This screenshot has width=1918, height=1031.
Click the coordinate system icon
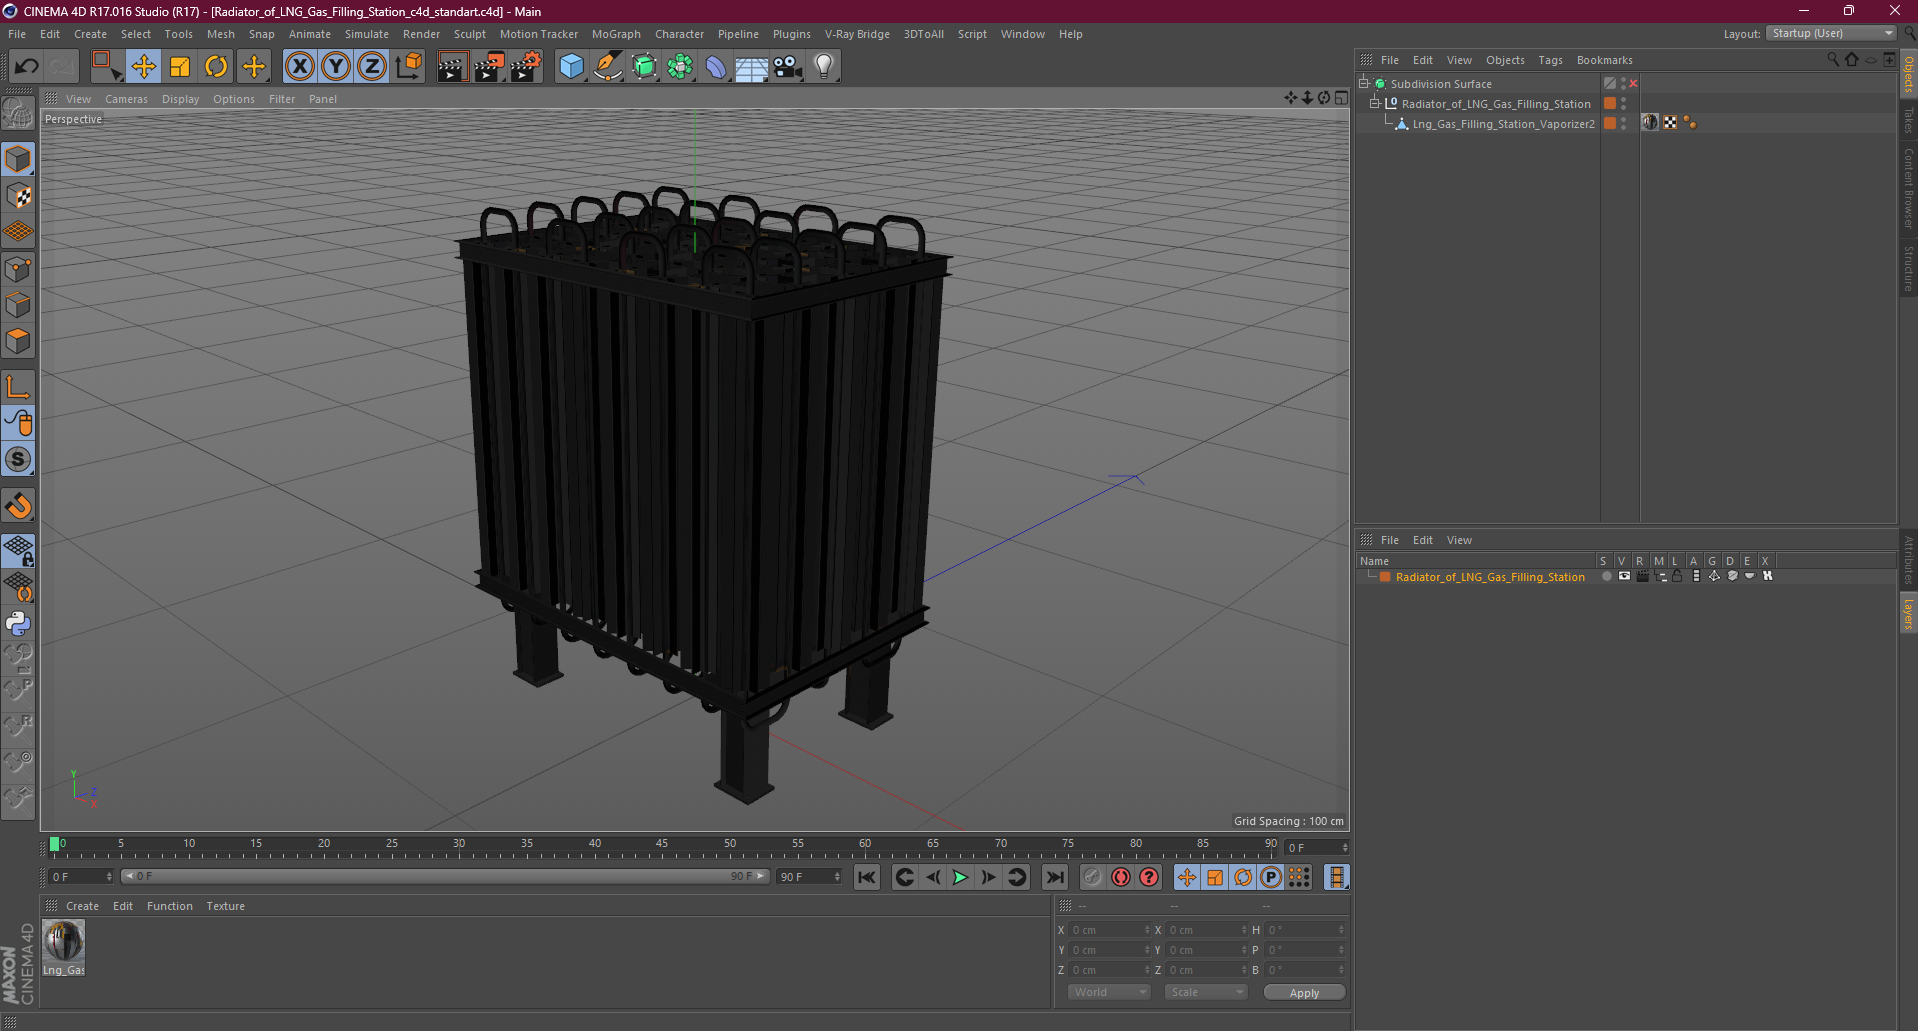pyautogui.click(x=408, y=67)
